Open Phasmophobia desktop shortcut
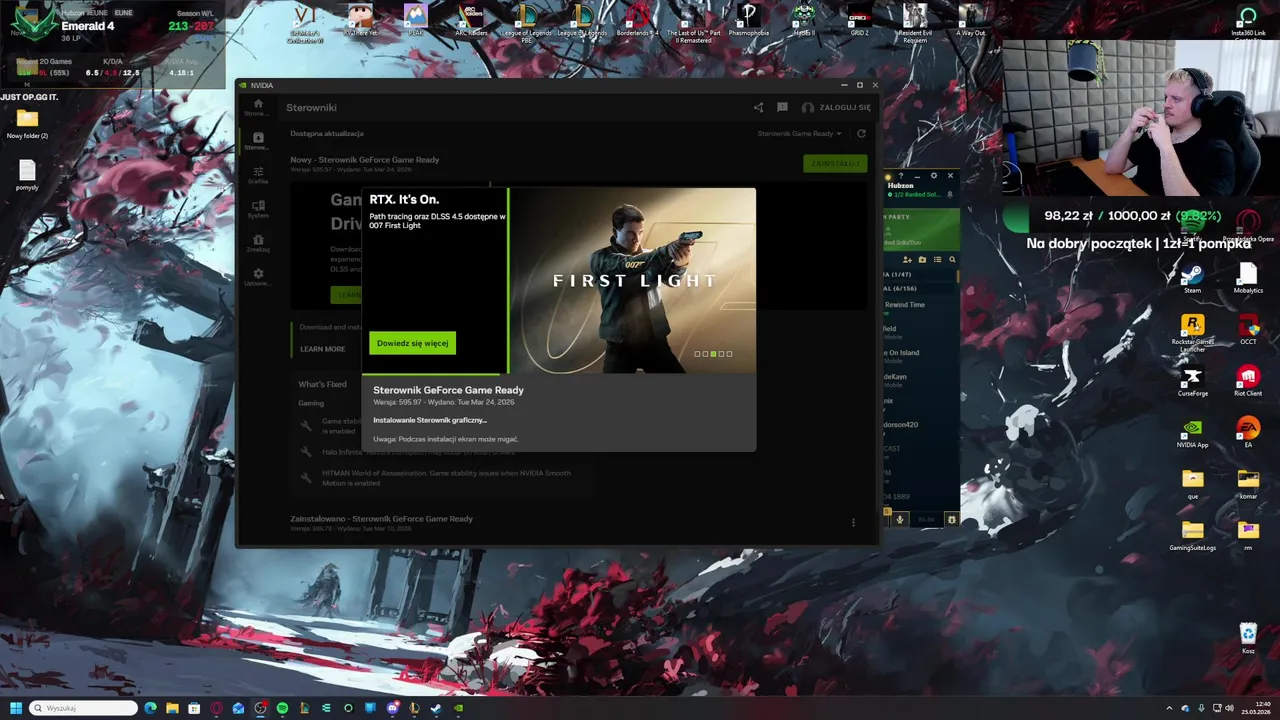 (x=748, y=20)
